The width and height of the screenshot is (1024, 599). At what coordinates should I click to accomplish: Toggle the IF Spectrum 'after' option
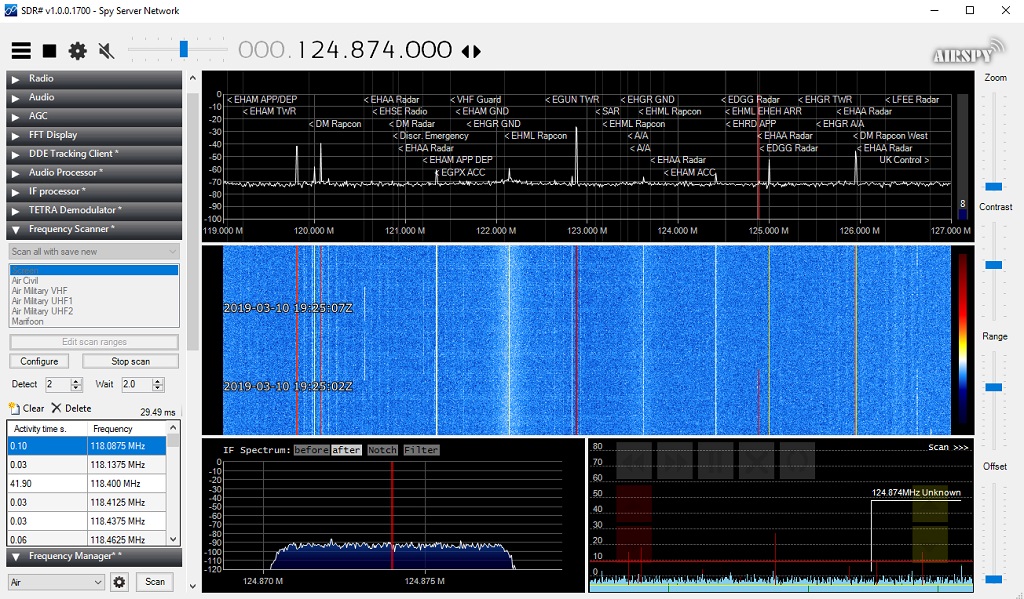(x=346, y=450)
